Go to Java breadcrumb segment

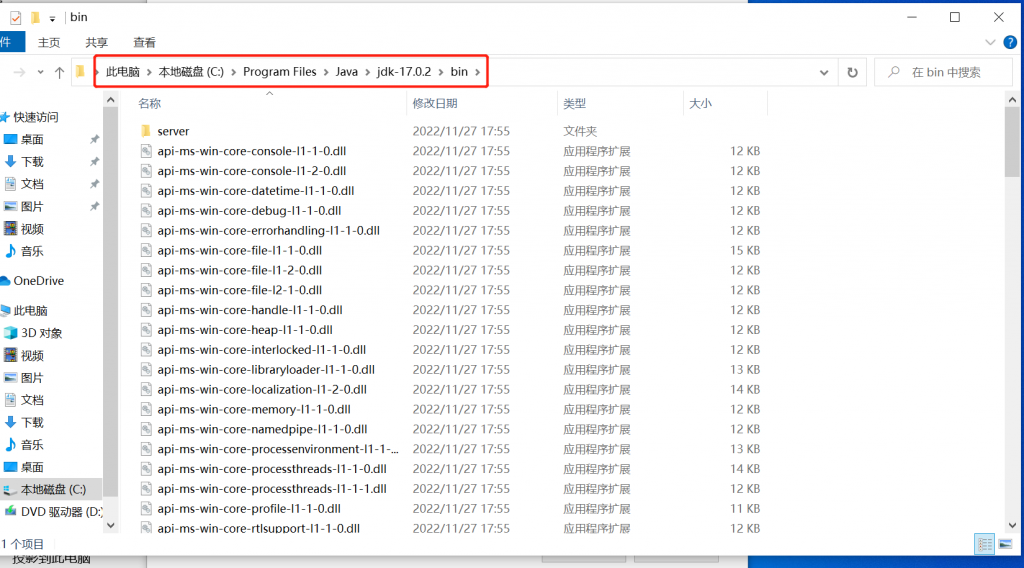[x=347, y=72]
